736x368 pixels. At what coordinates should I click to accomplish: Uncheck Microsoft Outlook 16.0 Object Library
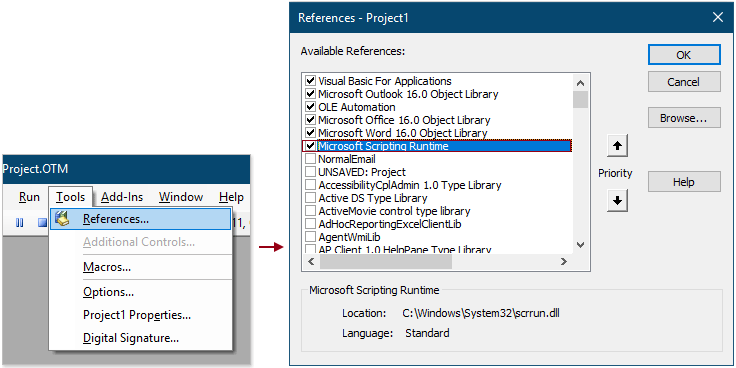[x=310, y=93]
